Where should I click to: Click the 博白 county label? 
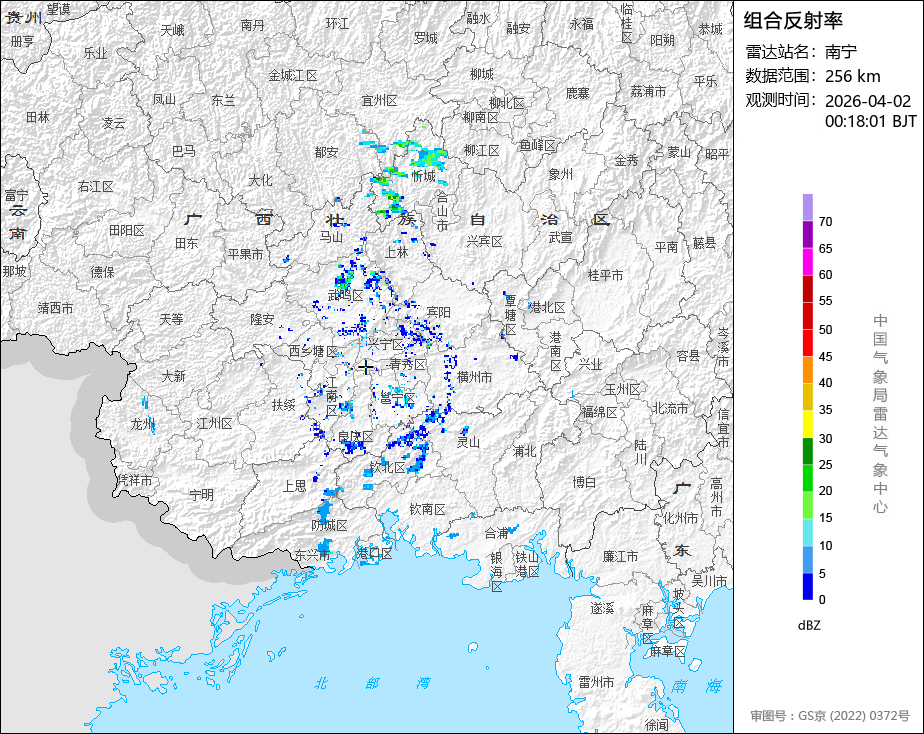pyautogui.click(x=584, y=482)
